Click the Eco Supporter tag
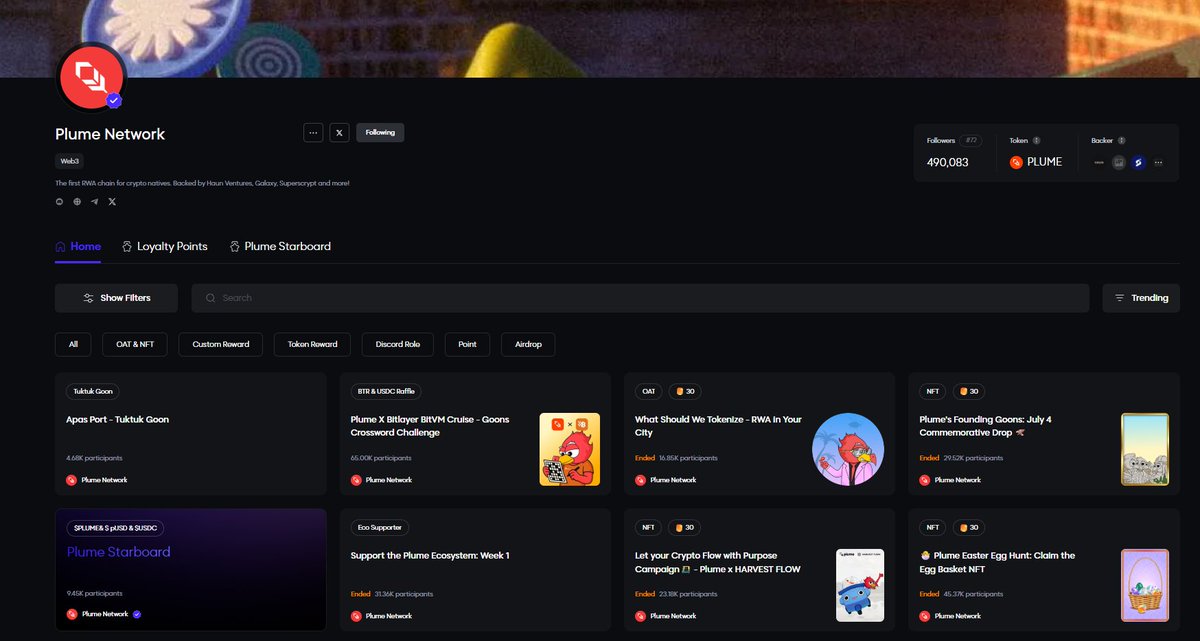Image resolution: width=1200 pixels, height=641 pixels. coord(379,527)
